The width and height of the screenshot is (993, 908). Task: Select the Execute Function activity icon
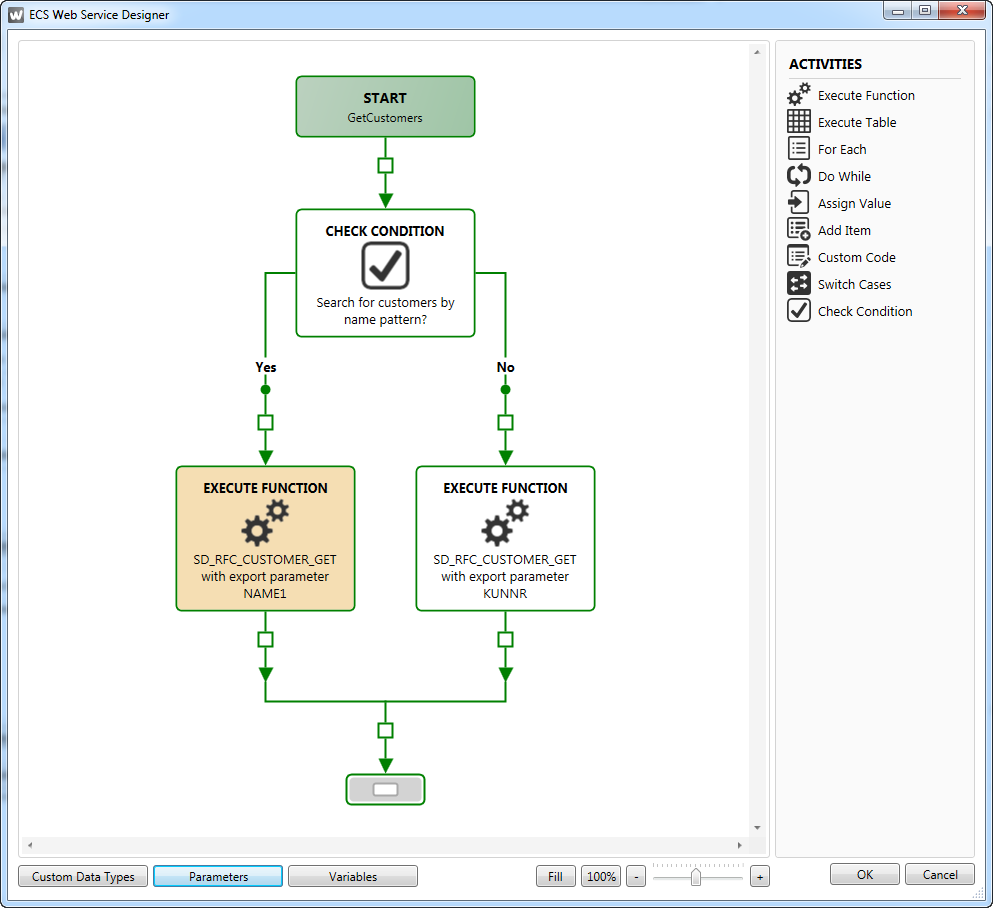coord(799,95)
